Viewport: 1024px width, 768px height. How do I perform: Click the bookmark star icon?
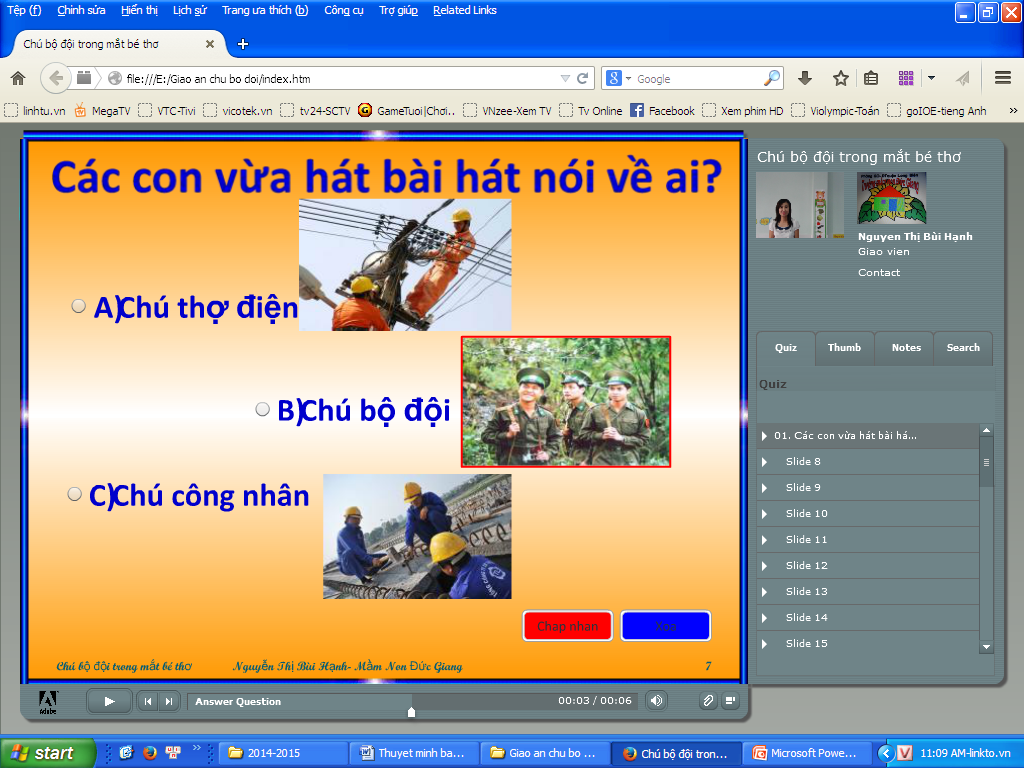click(x=840, y=78)
